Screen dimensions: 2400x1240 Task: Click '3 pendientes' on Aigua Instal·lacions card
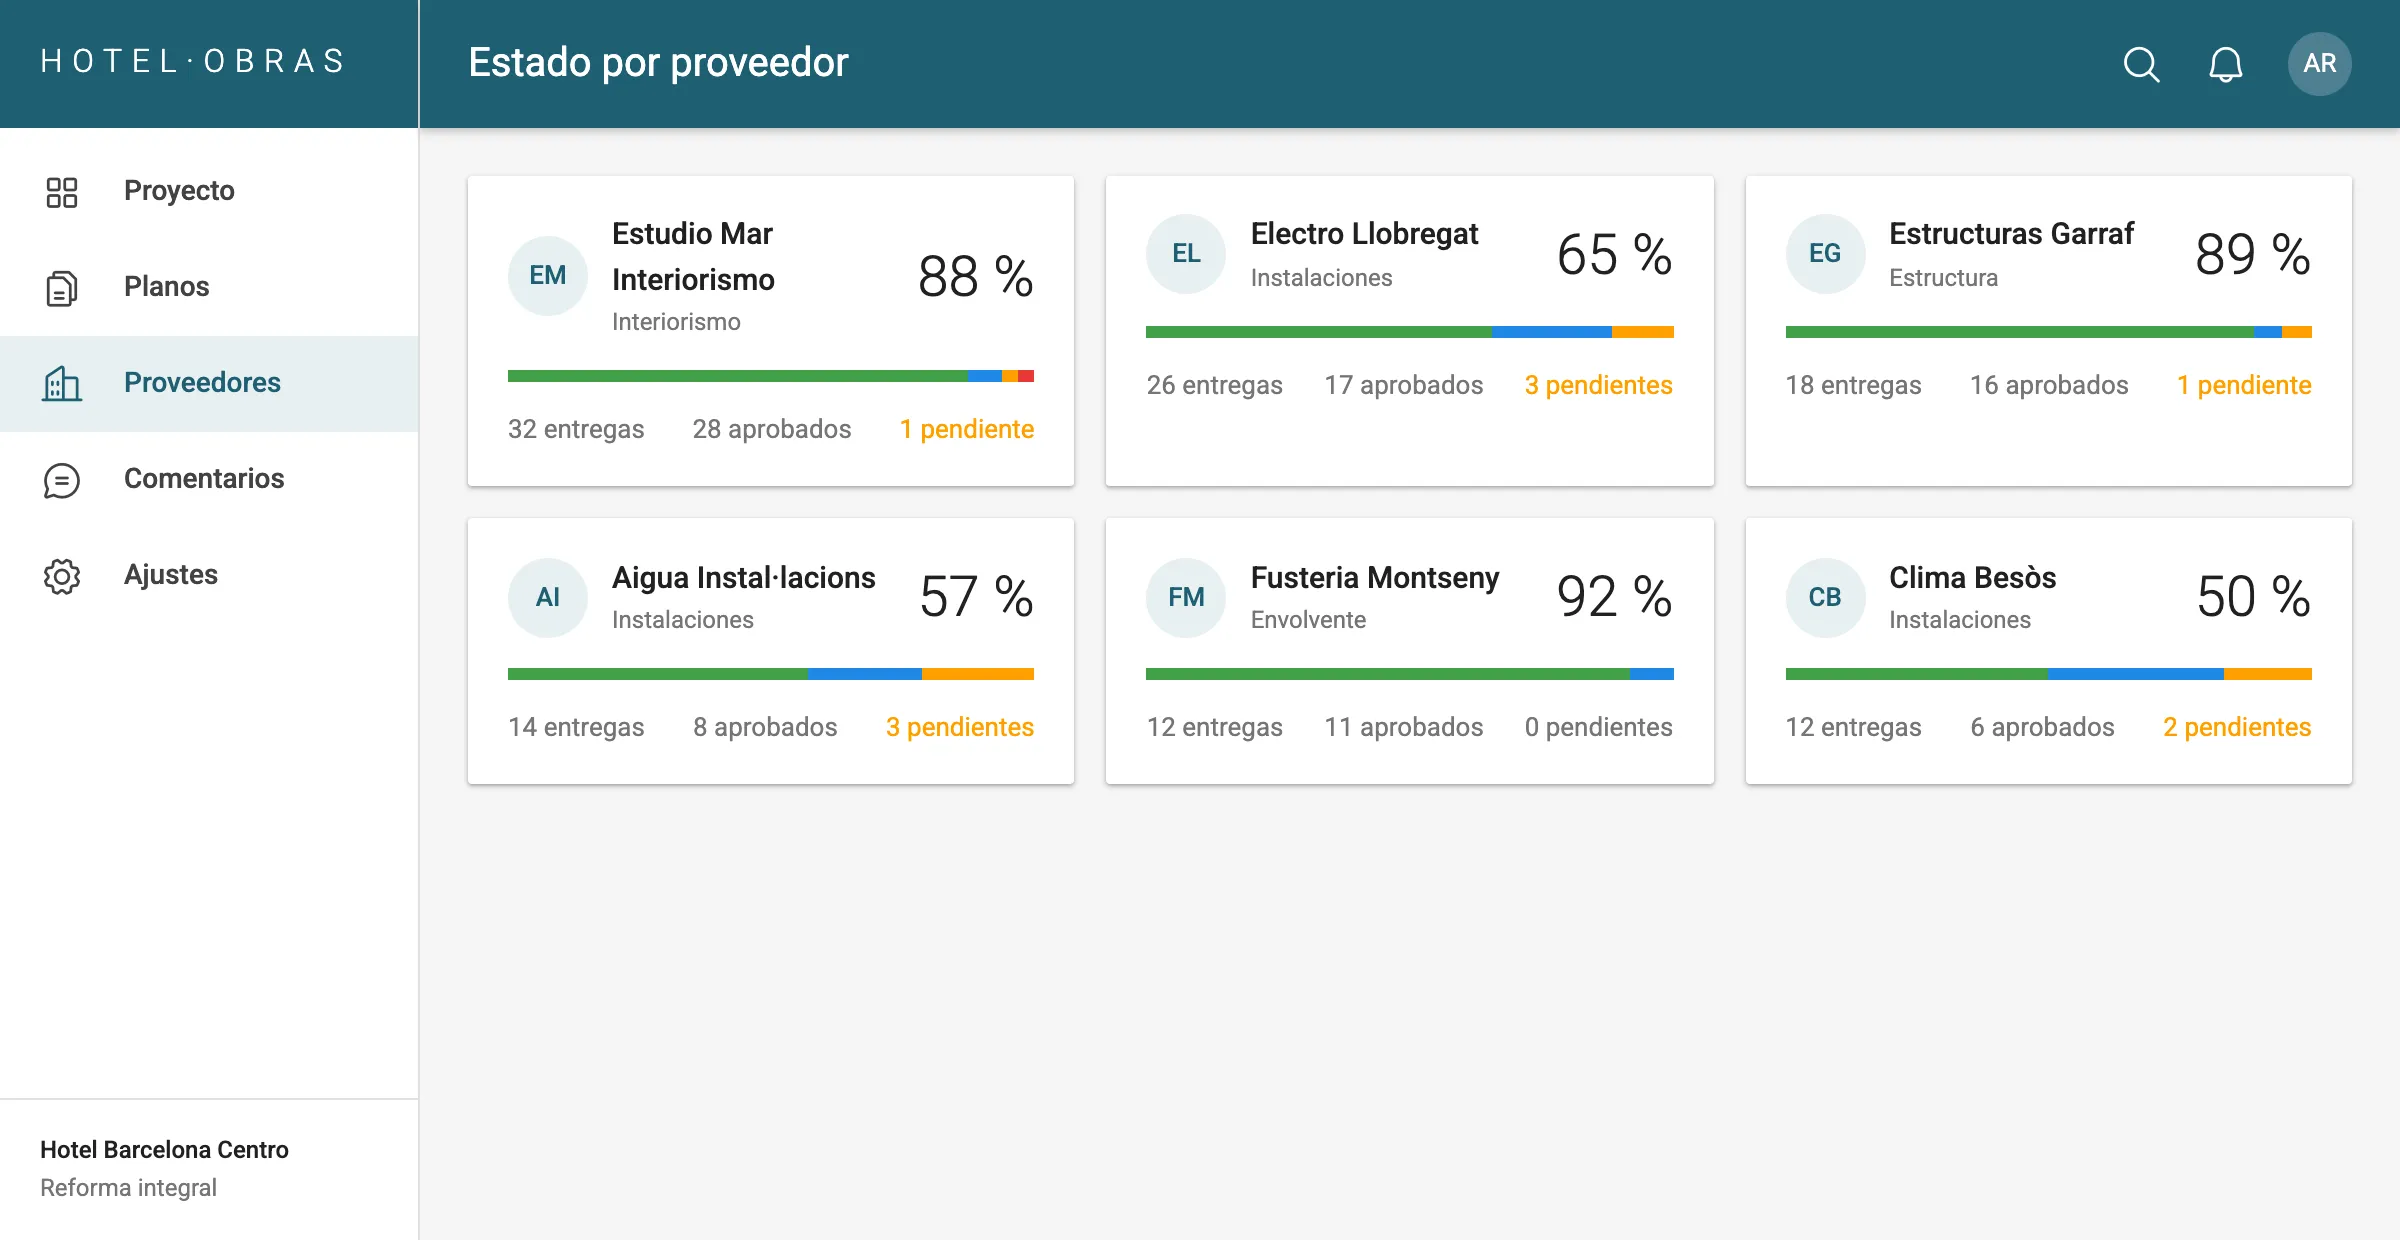coord(959,727)
